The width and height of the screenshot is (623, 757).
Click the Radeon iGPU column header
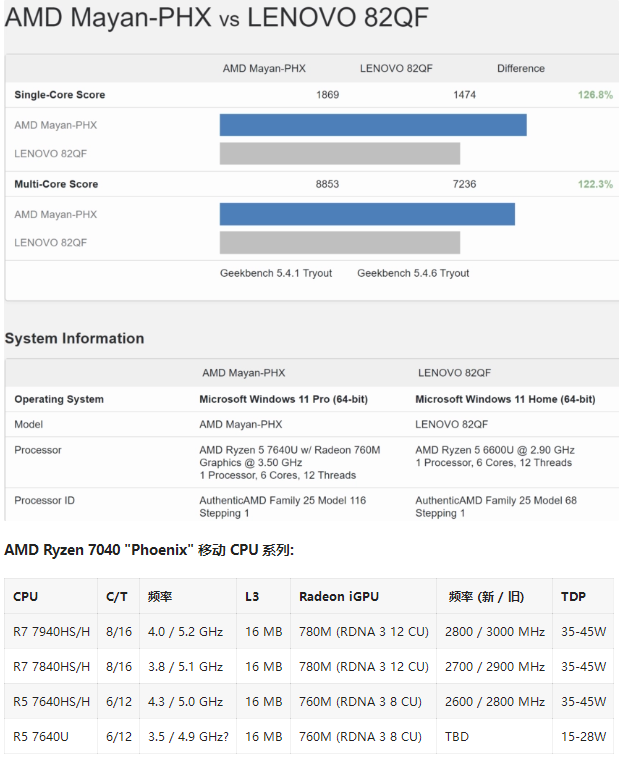point(341,596)
